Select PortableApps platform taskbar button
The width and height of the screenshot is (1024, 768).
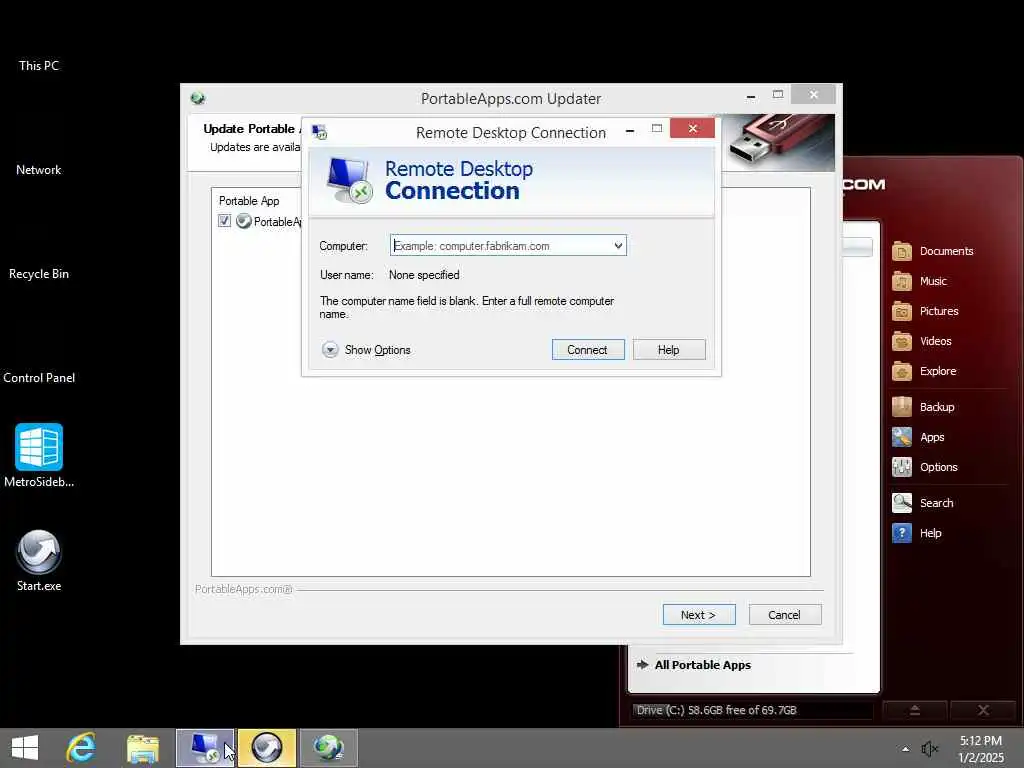[267, 748]
